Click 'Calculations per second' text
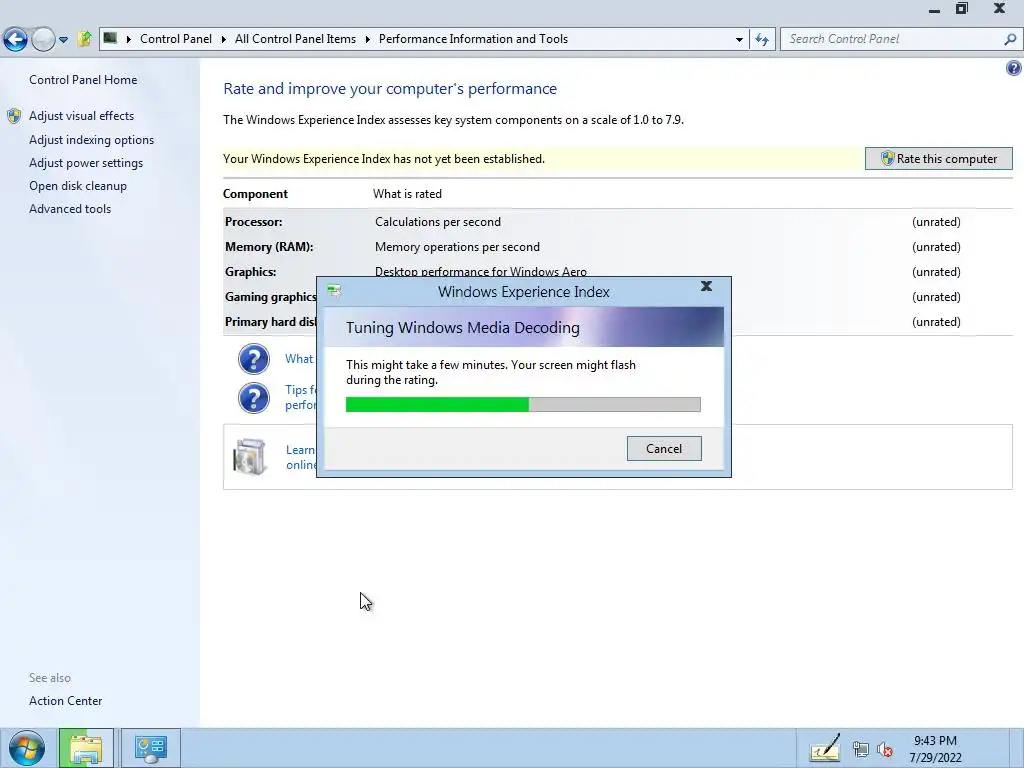 click(x=438, y=222)
